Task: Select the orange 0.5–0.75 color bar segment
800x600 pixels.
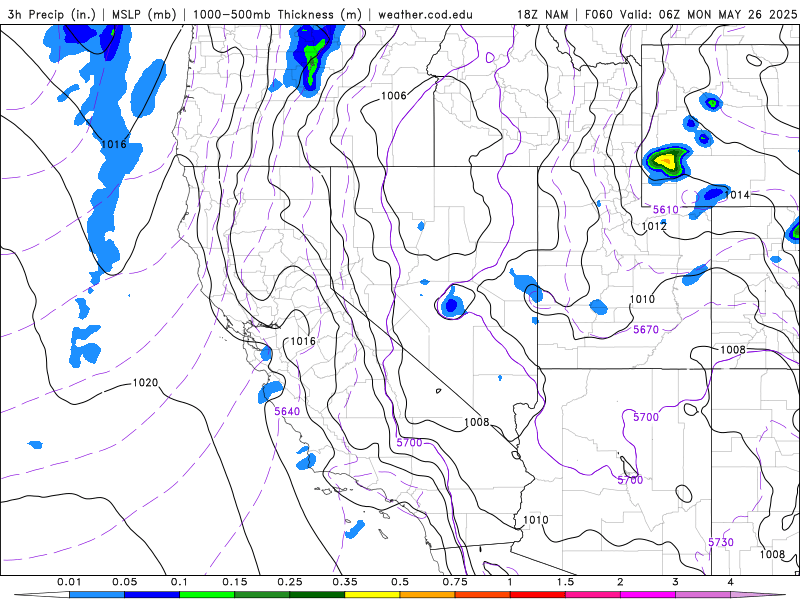Action: (428, 595)
